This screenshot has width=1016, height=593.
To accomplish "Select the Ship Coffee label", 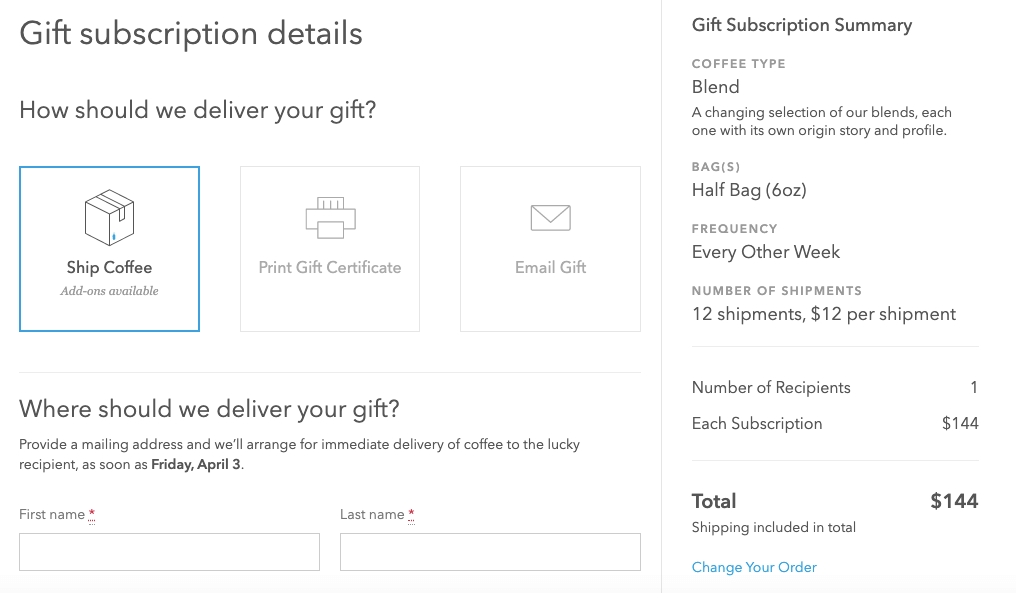I will pos(110,267).
